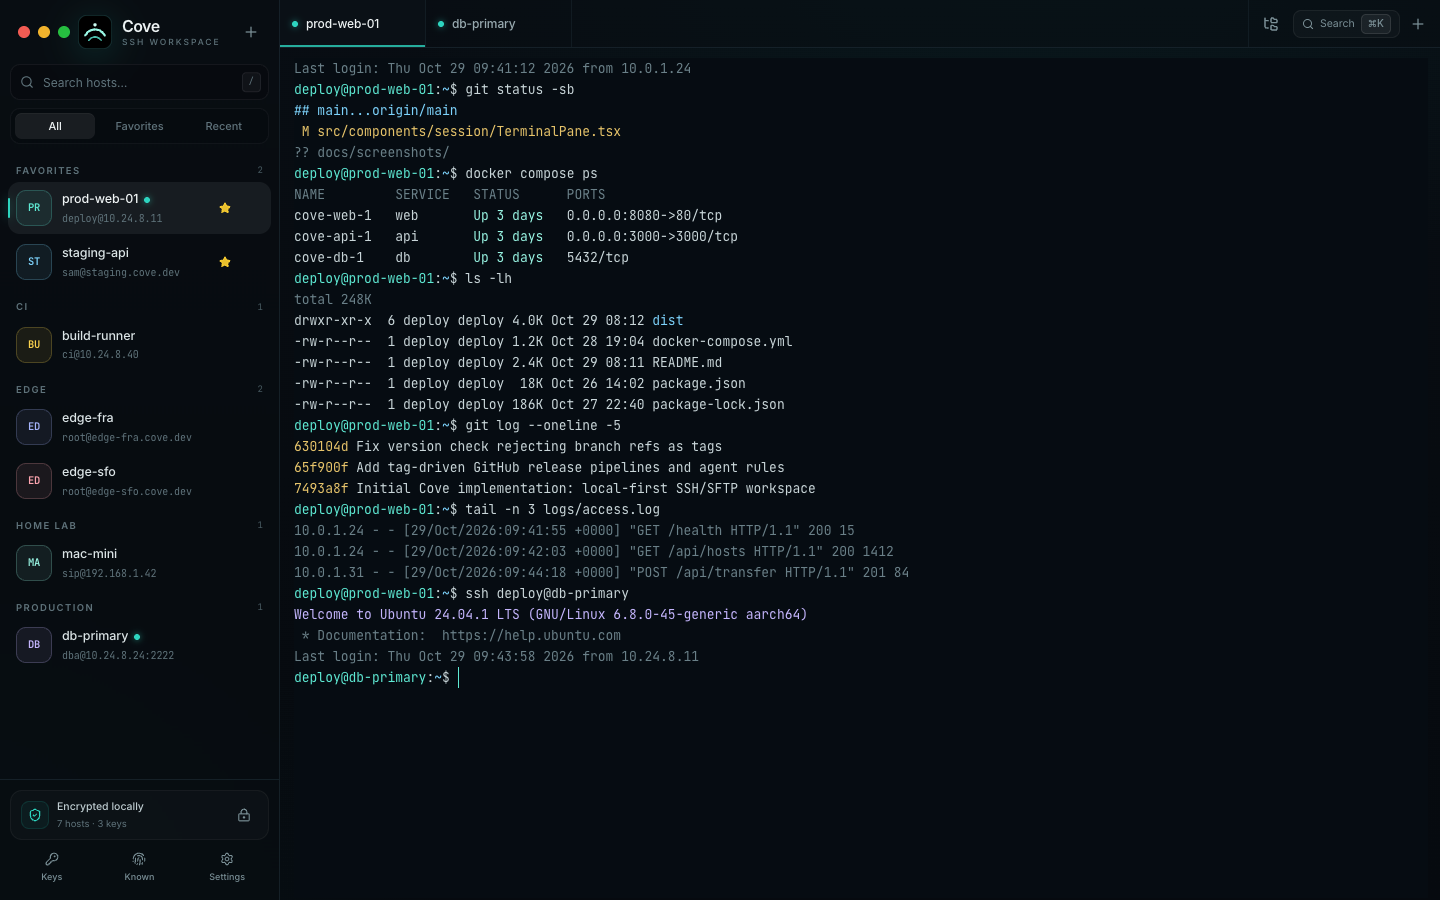The width and height of the screenshot is (1440, 900).
Task: Click the help.ubuntu.com documentation link
Action: 531,636
